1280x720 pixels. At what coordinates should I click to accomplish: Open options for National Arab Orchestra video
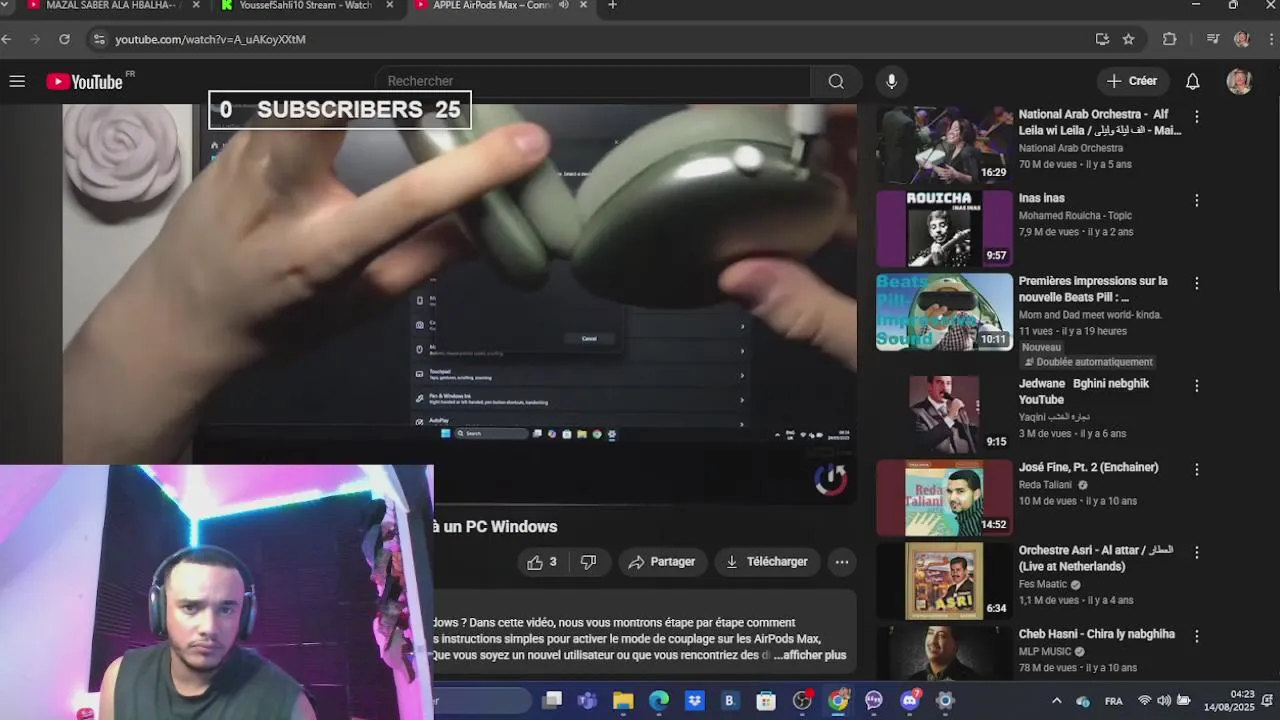tap(1196, 117)
